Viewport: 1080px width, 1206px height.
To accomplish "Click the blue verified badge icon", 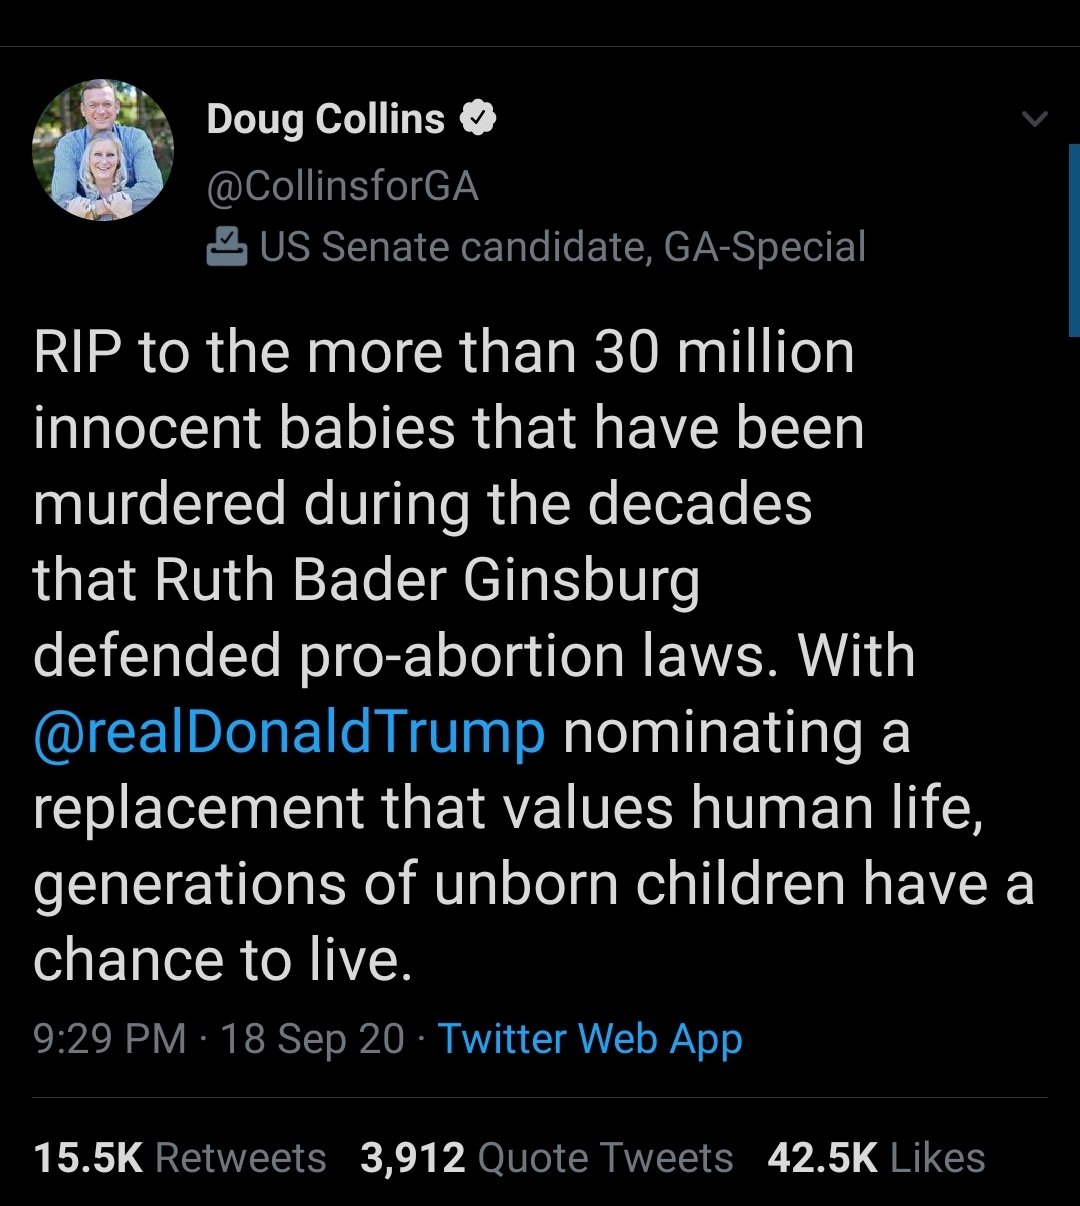I will (478, 119).
